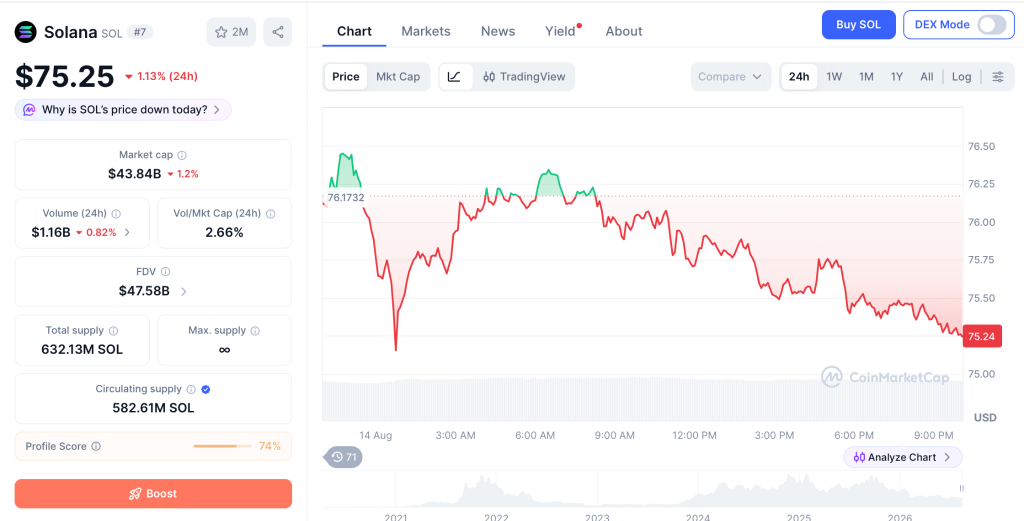Select Price chart view
Screen dimensions: 1024x521
(345, 76)
